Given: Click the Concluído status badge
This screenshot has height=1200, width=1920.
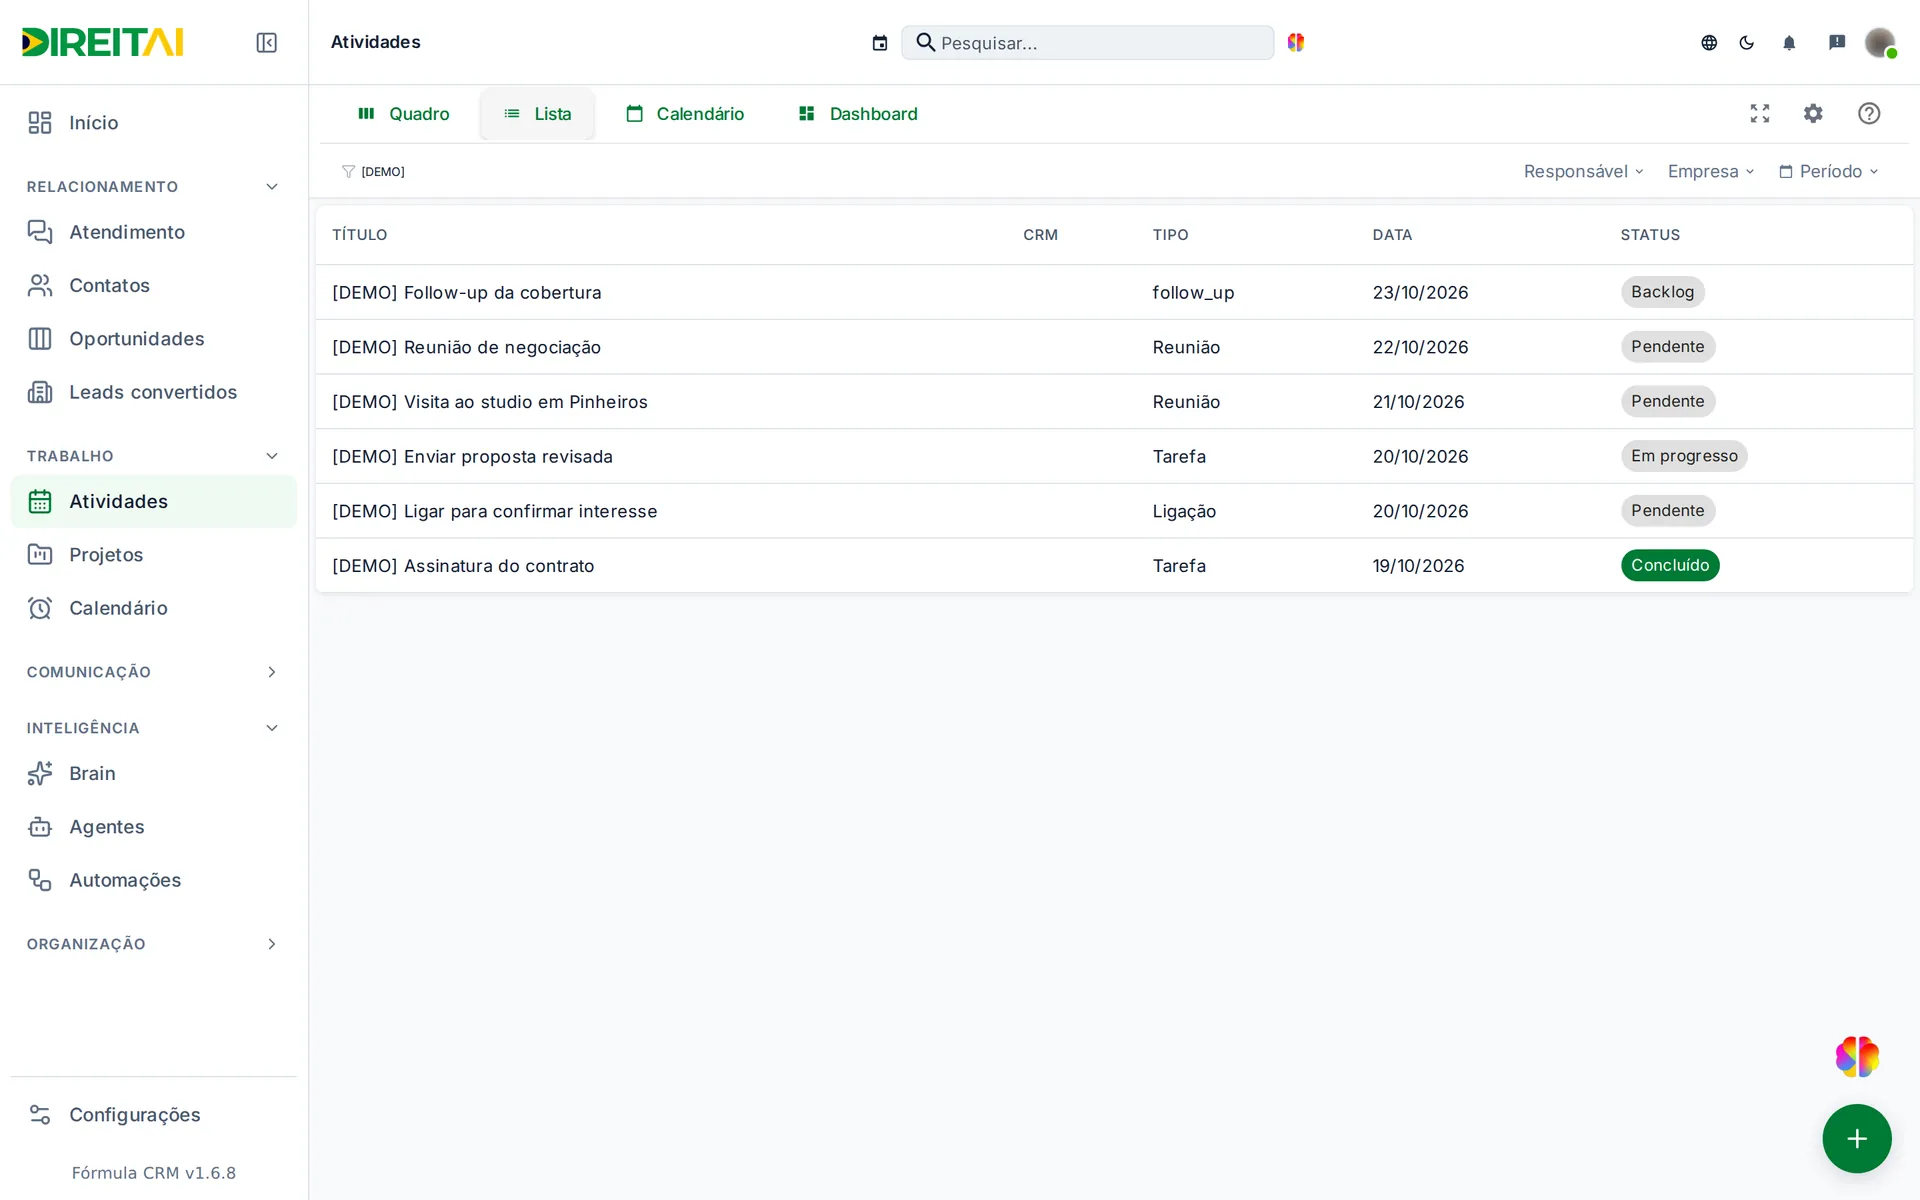Looking at the screenshot, I should (x=1670, y=566).
